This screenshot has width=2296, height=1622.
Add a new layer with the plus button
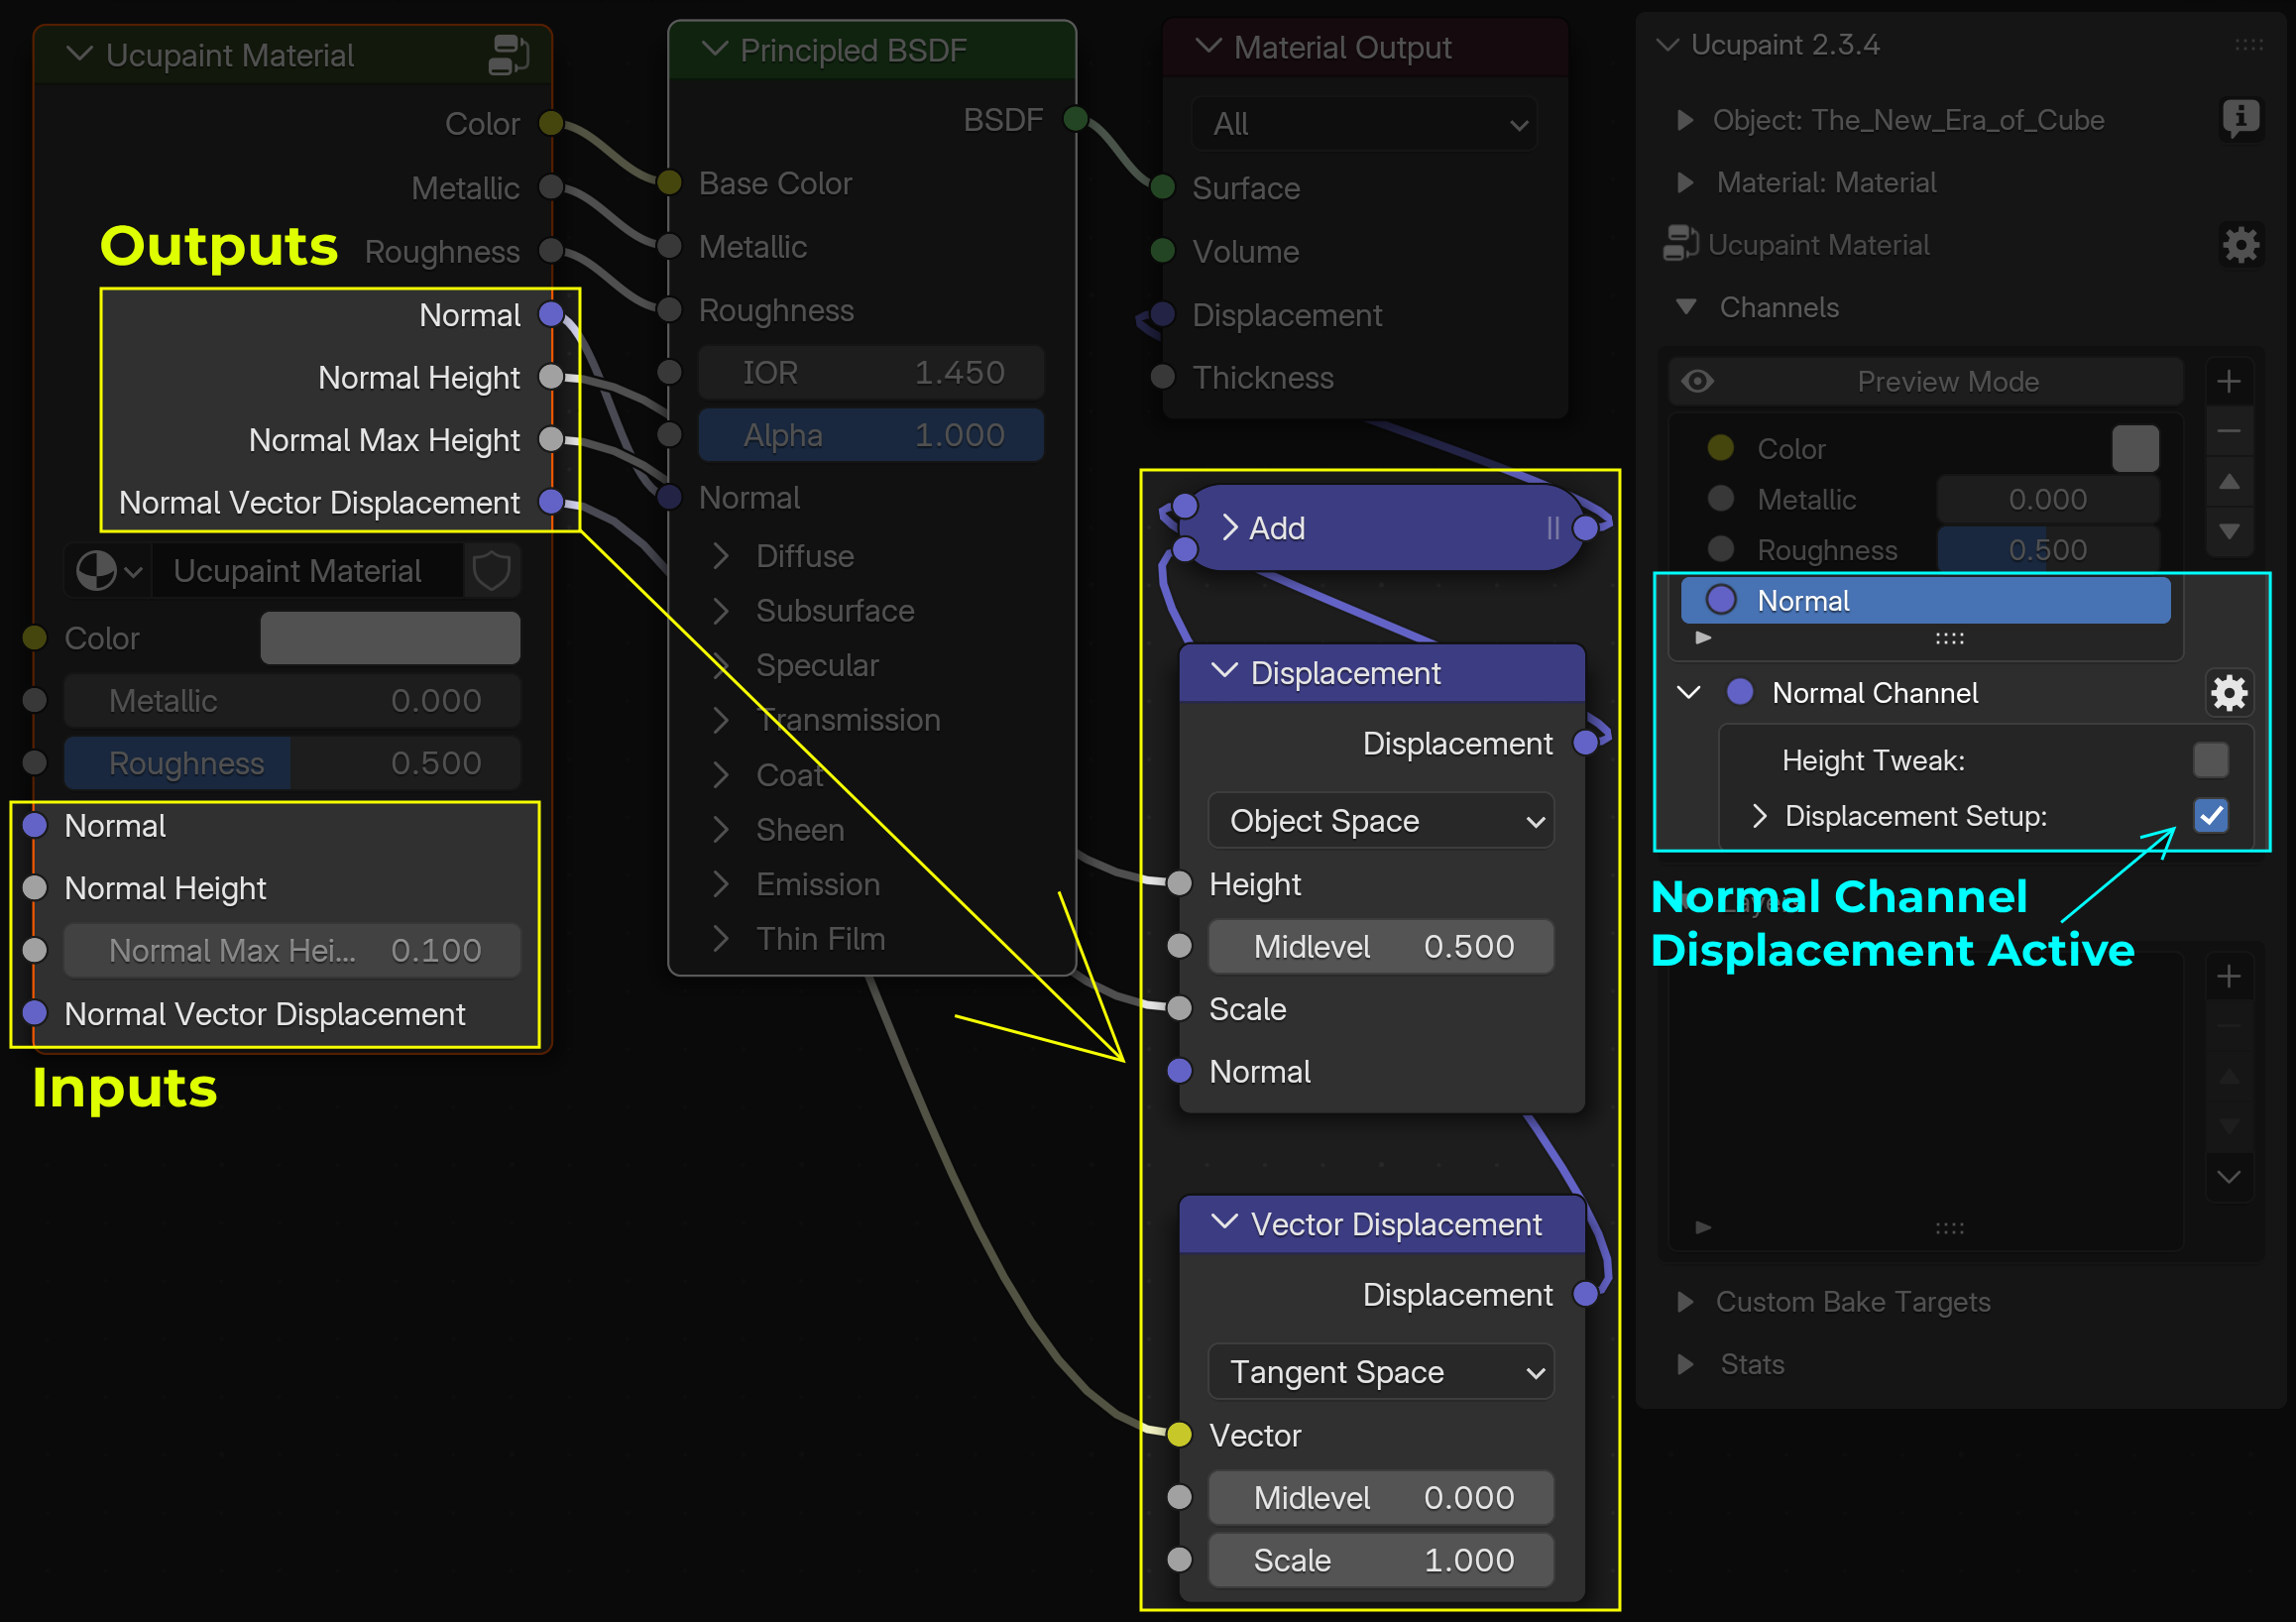(2229, 976)
